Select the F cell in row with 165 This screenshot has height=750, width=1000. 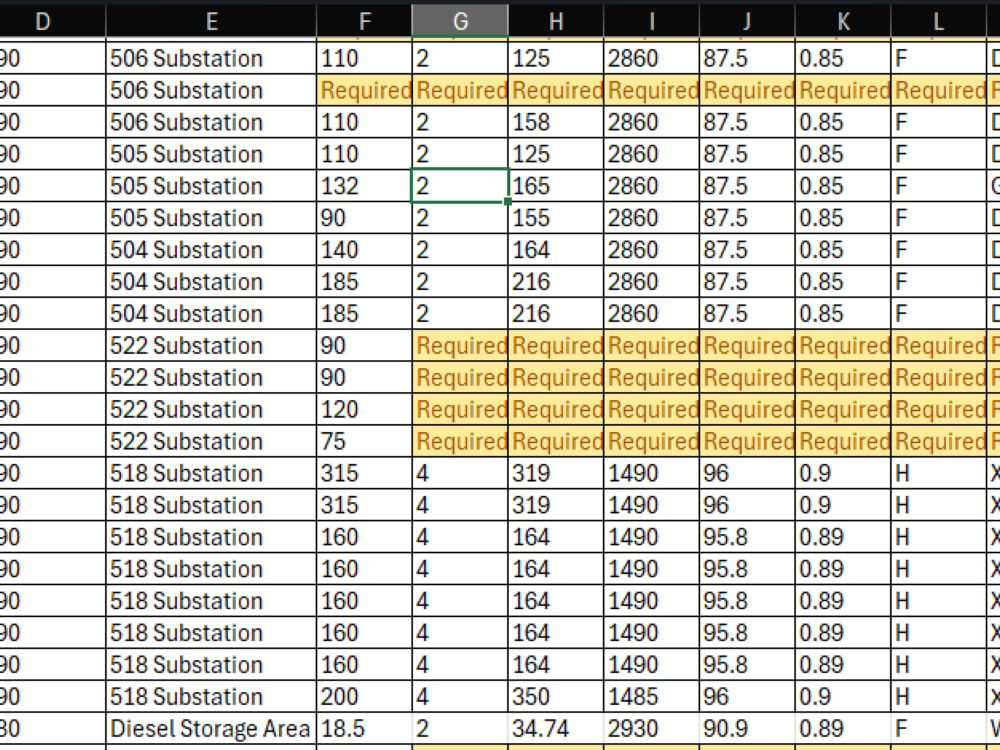[x=938, y=186]
